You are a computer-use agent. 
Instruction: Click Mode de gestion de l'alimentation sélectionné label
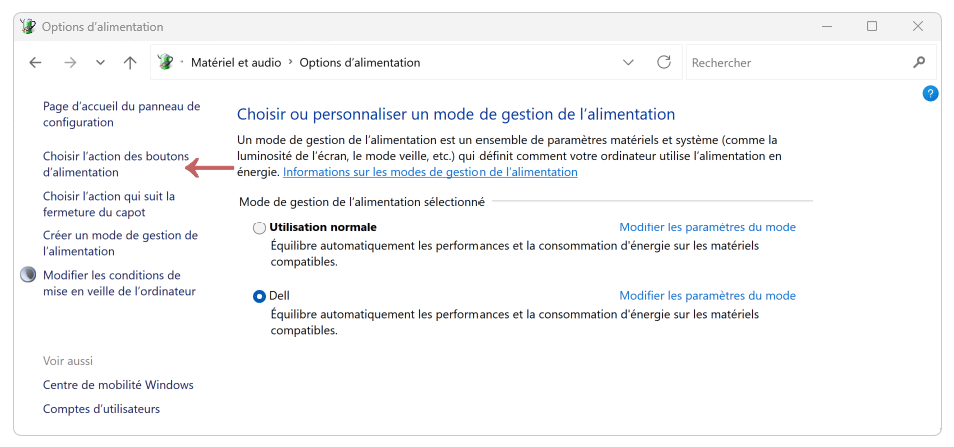coord(362,202)
